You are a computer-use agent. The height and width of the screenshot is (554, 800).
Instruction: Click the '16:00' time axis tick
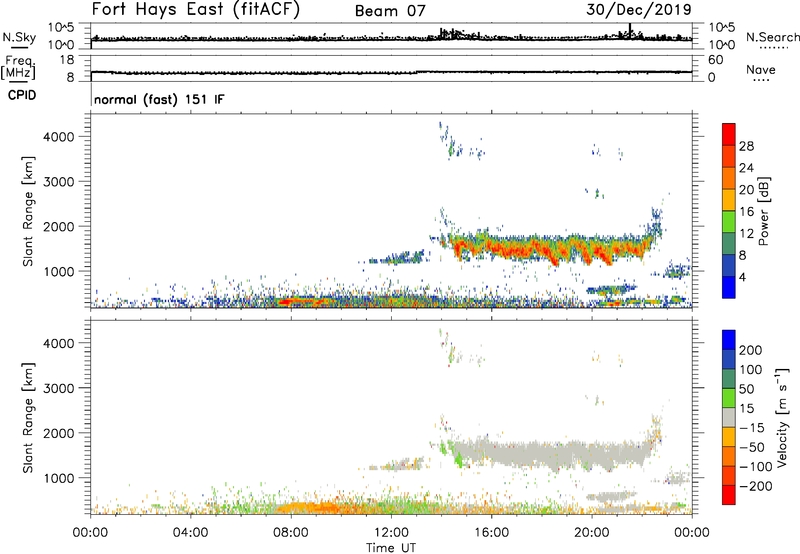491,533
